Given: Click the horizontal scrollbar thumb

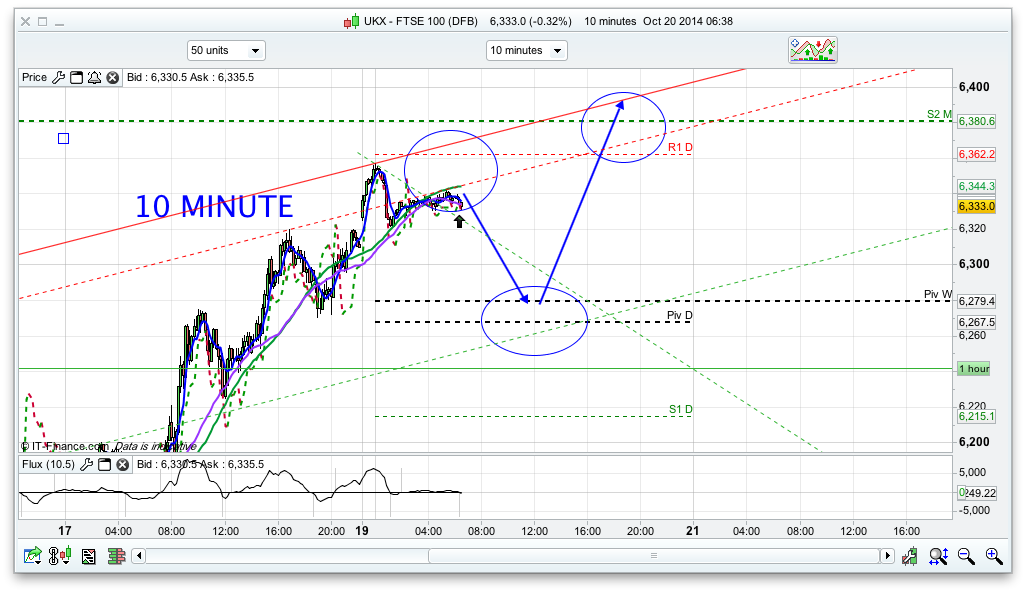Looking at the screenshot, I should click(654, 556).
